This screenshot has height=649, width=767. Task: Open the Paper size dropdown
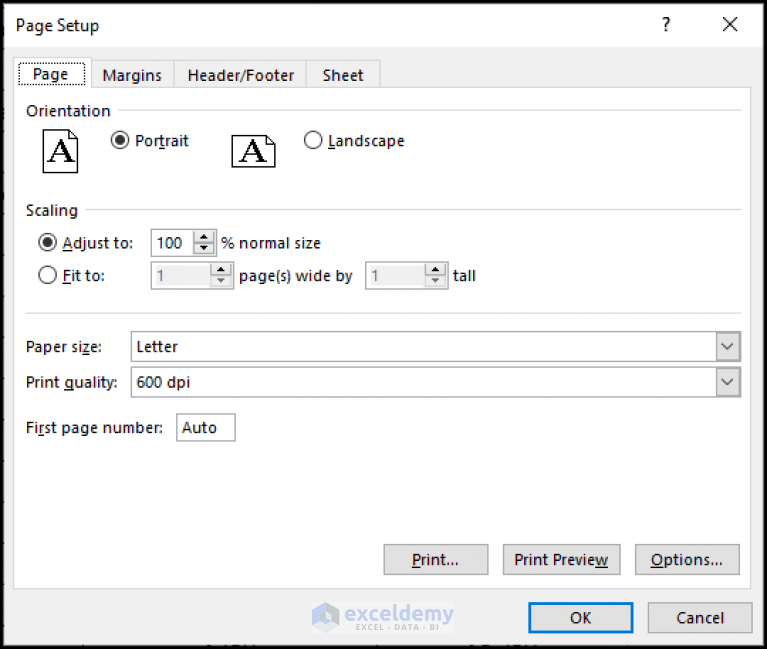[727, 346]
